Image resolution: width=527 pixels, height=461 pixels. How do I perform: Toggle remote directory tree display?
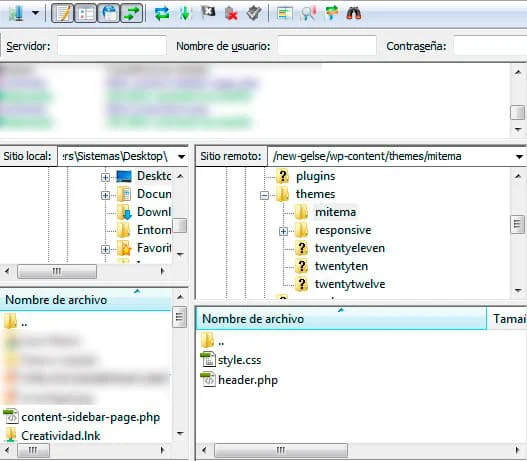click(x=108, y=13)
